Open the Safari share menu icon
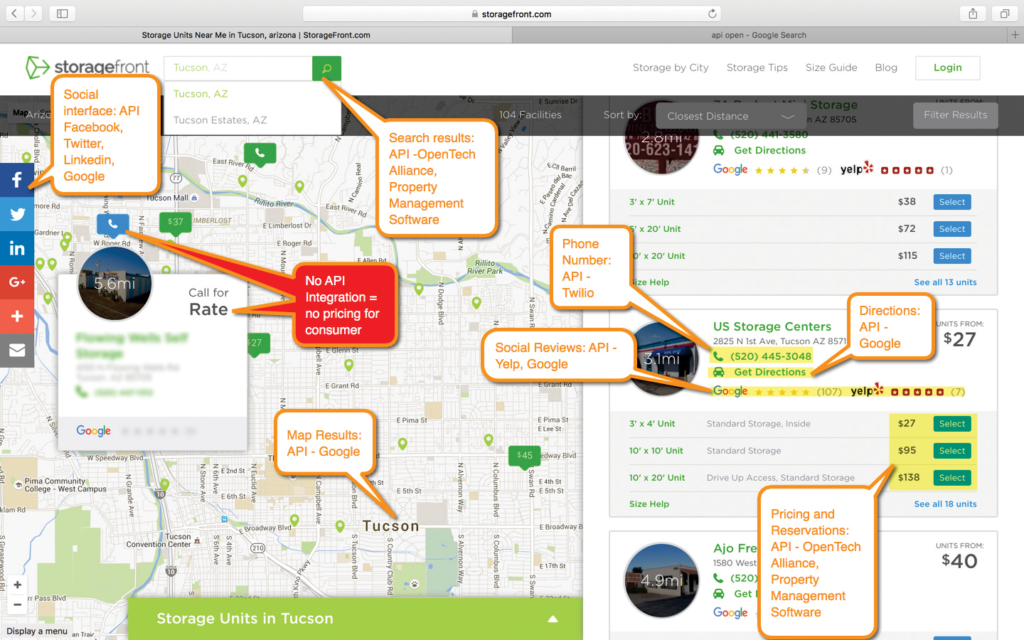The width and height of the screenshot is (1024, 640). click(972, 13)
